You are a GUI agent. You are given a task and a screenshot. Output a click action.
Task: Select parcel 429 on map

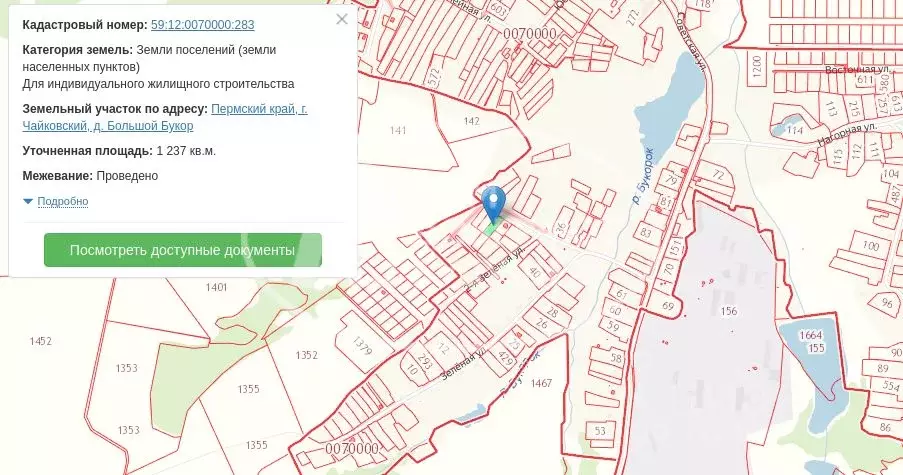tap(506, 358)
